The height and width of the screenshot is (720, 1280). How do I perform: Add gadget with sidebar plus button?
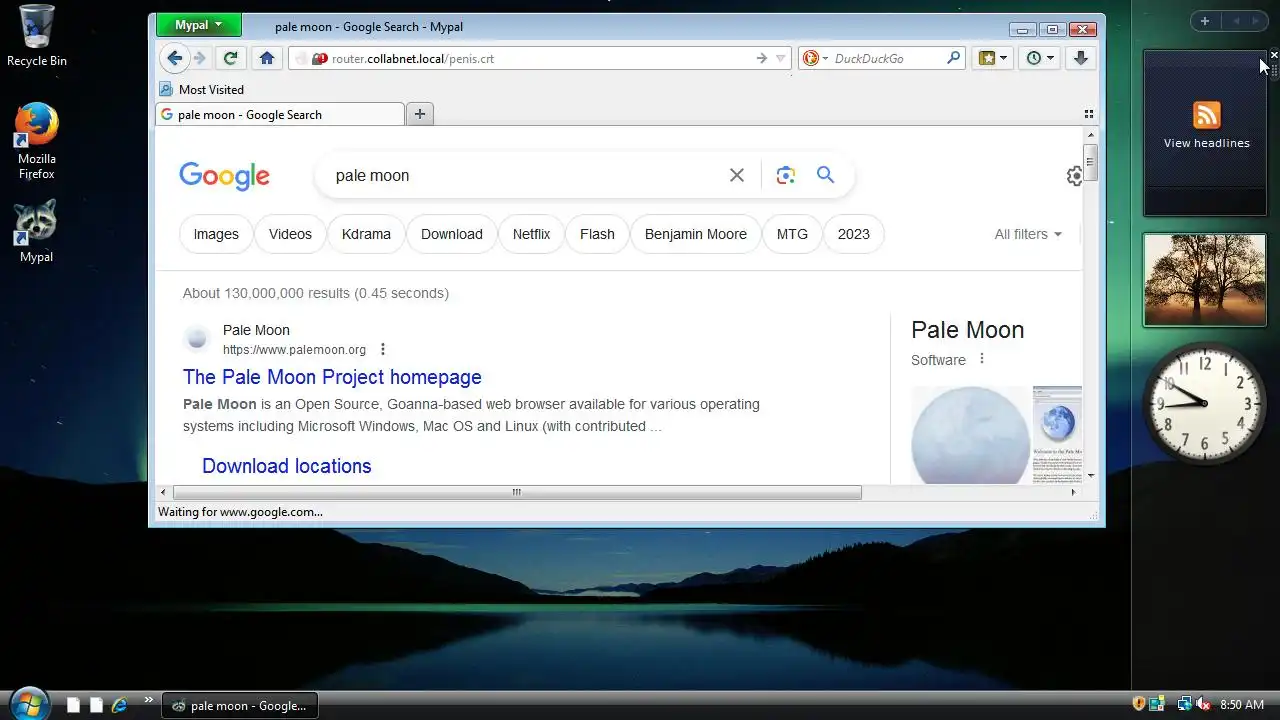(x=1205, y=21)
